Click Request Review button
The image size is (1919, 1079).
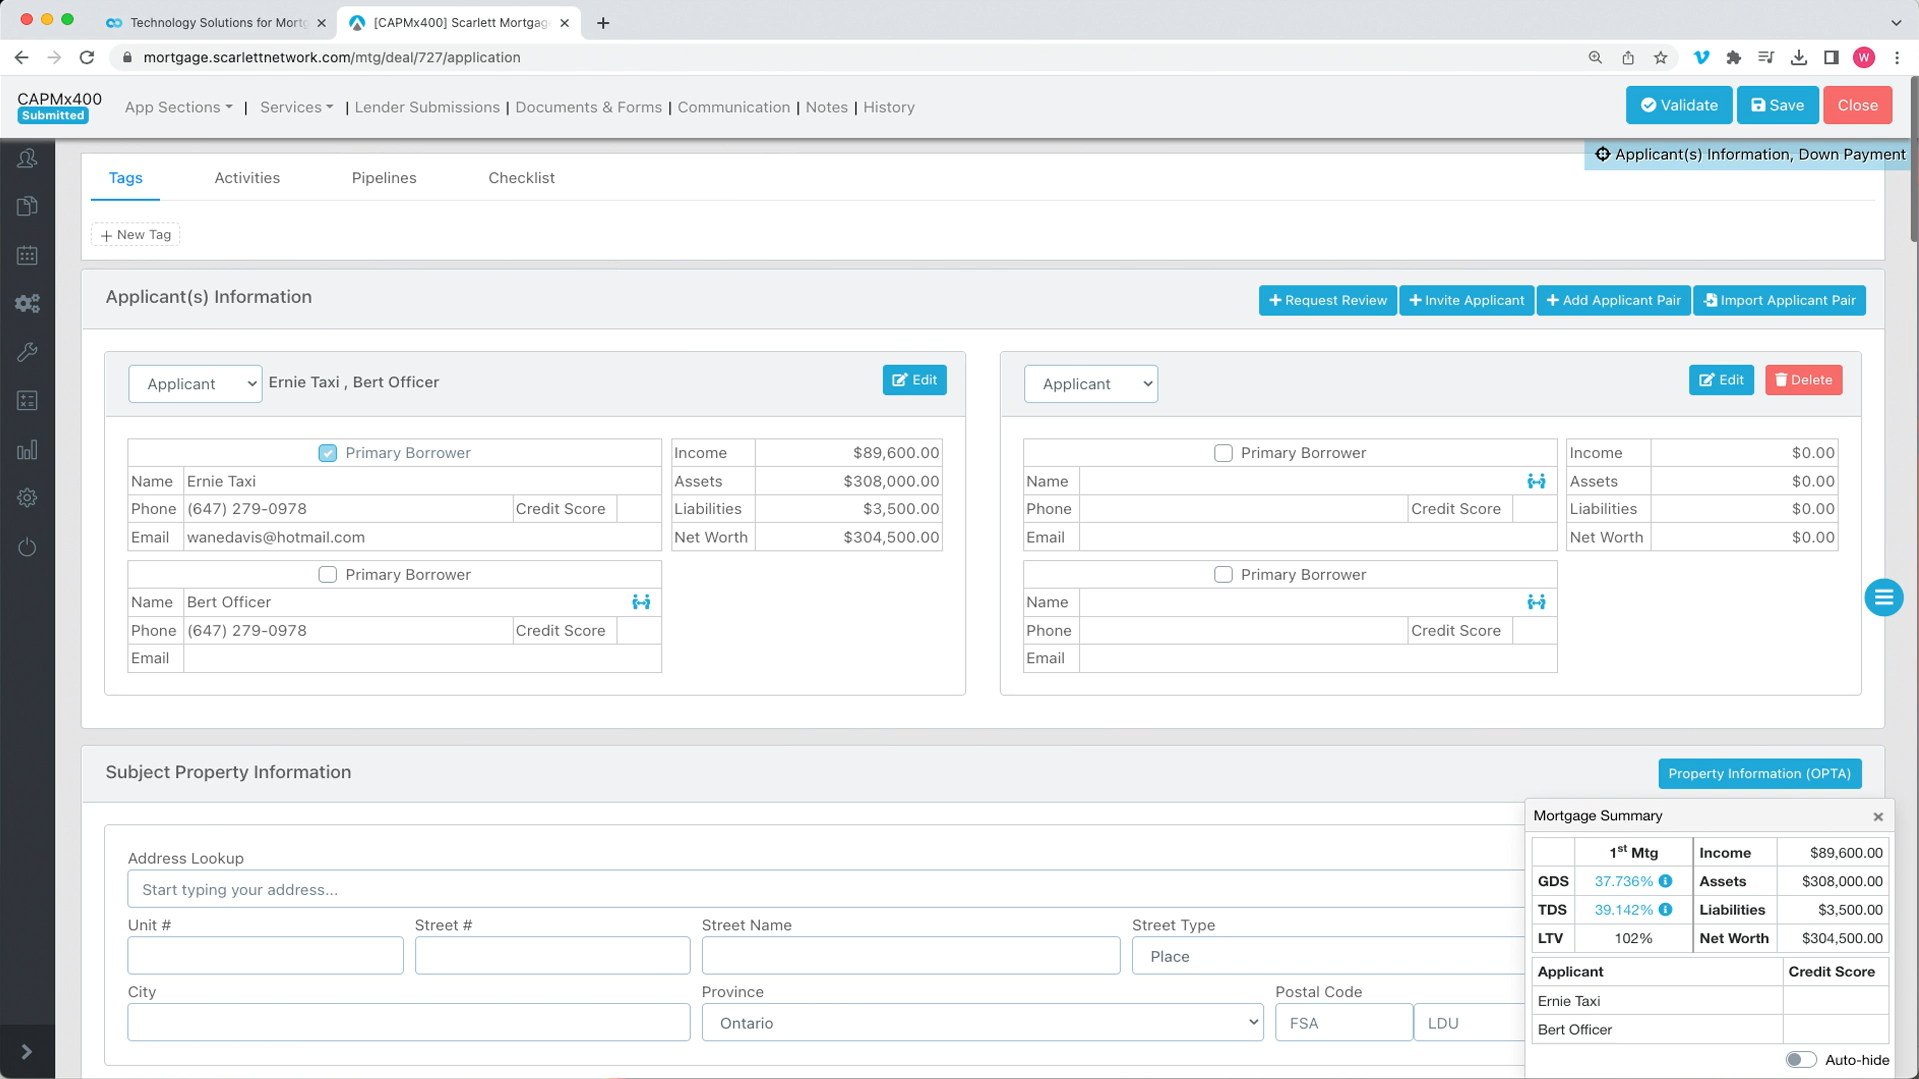1327,300
